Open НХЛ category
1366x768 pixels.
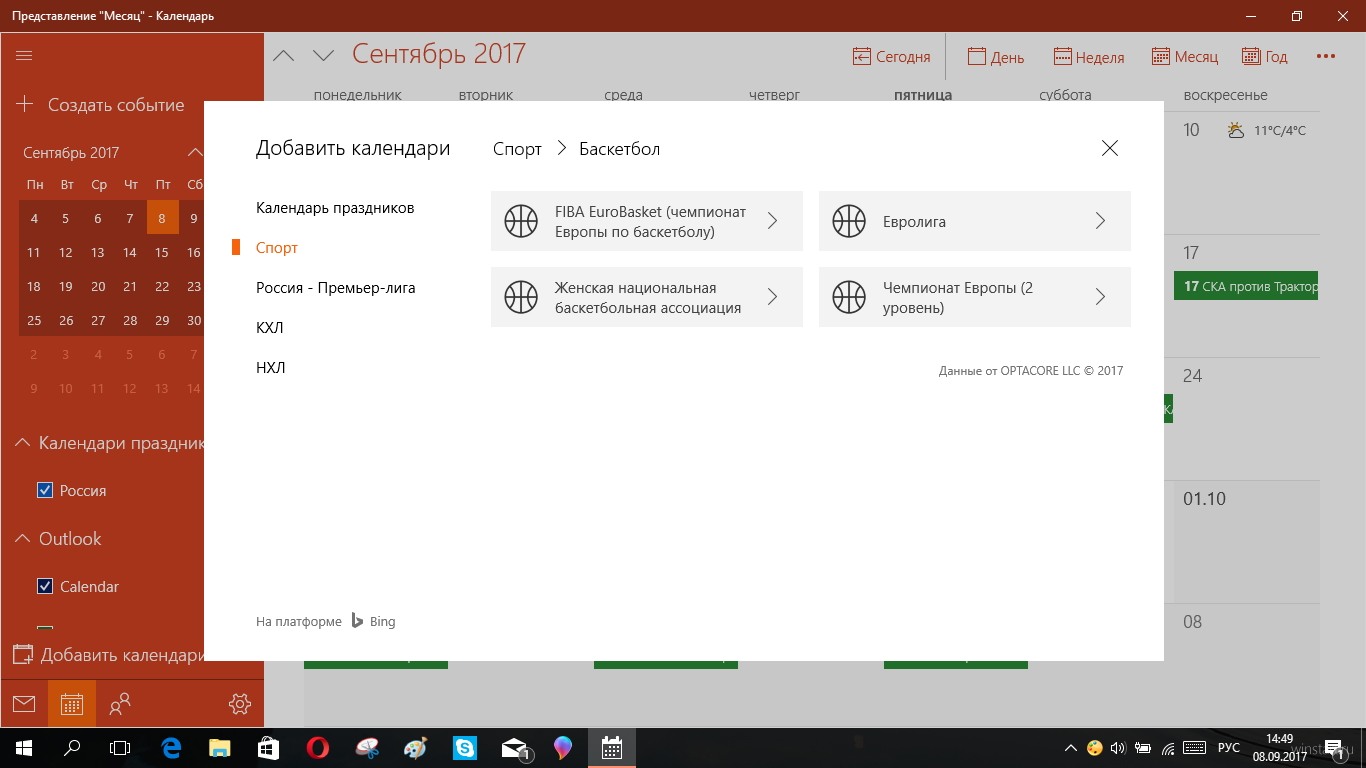click(x=271, y=368)
